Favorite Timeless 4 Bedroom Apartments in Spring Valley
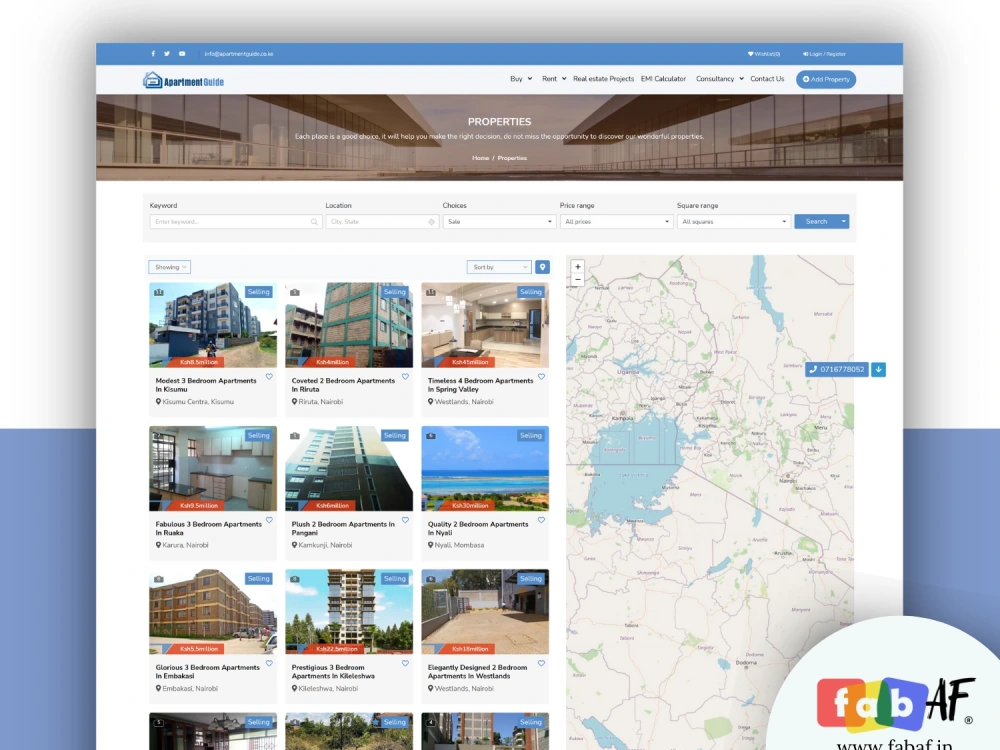Image resolution: width=1000 pixels, height=750 pixels. tap(541, 377)
